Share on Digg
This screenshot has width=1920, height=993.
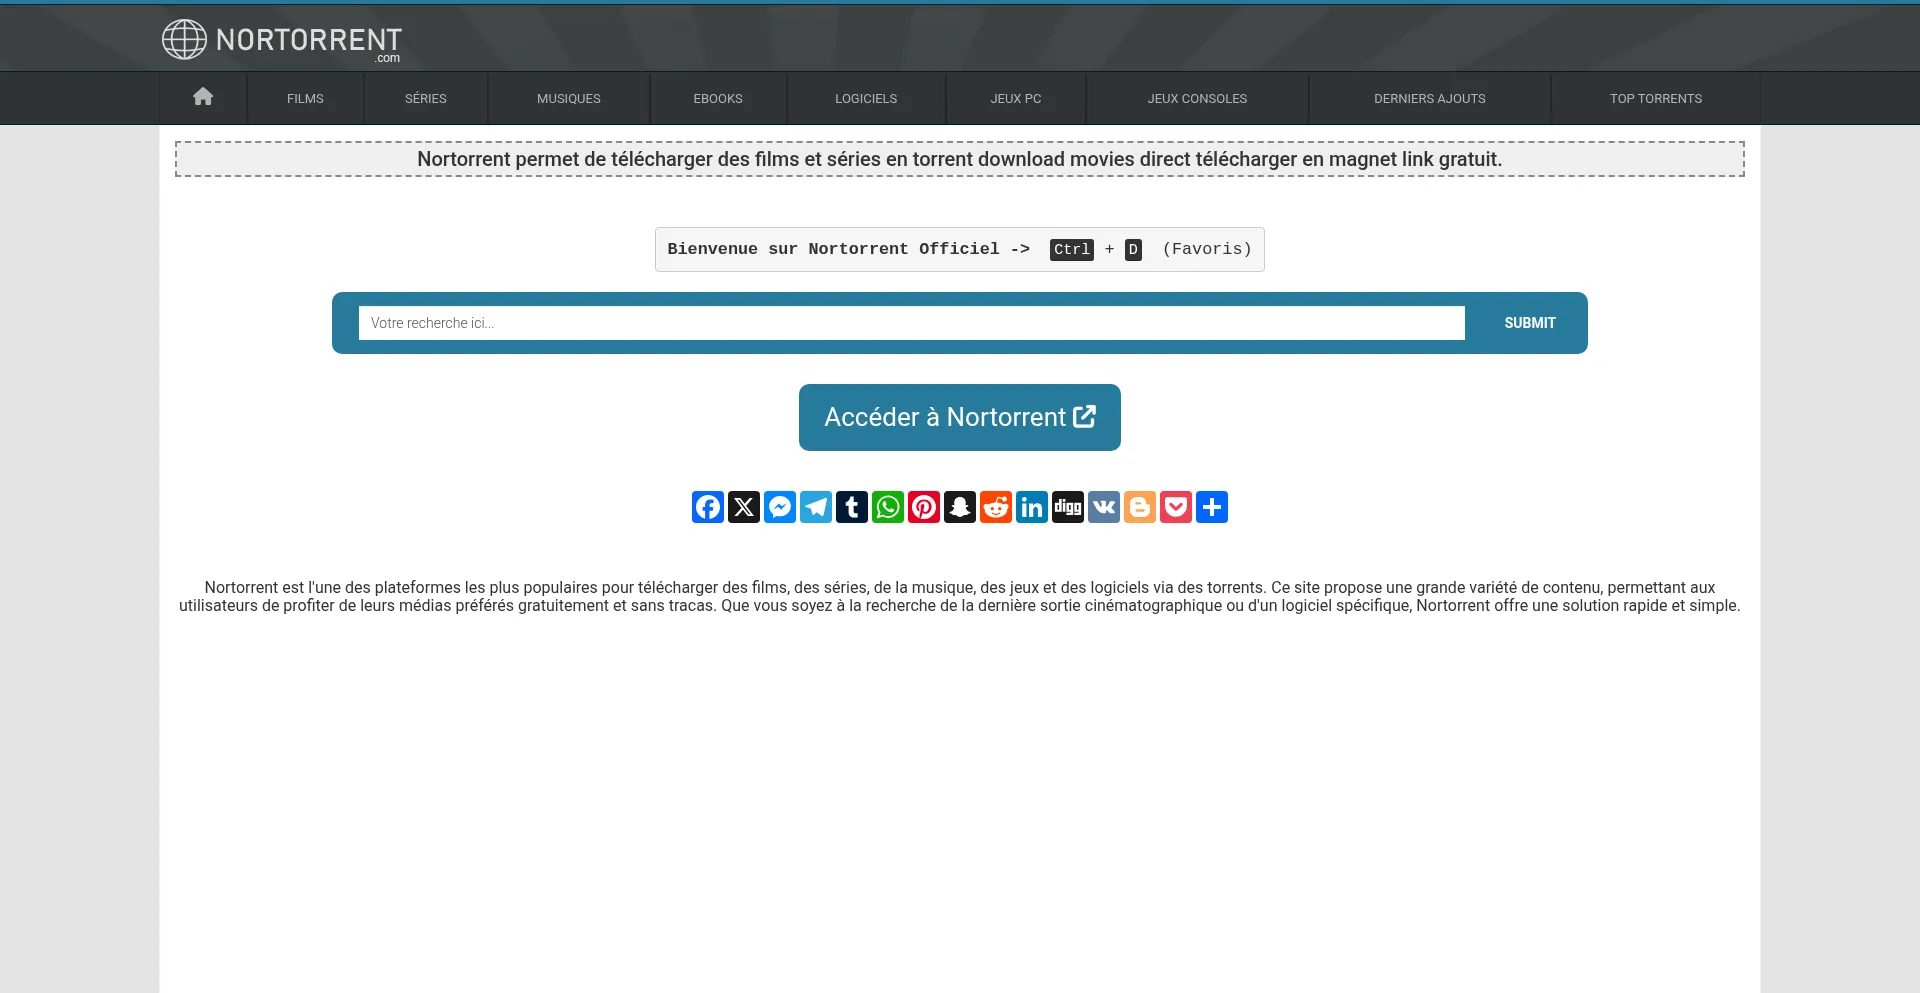[x=1068, y=507]
